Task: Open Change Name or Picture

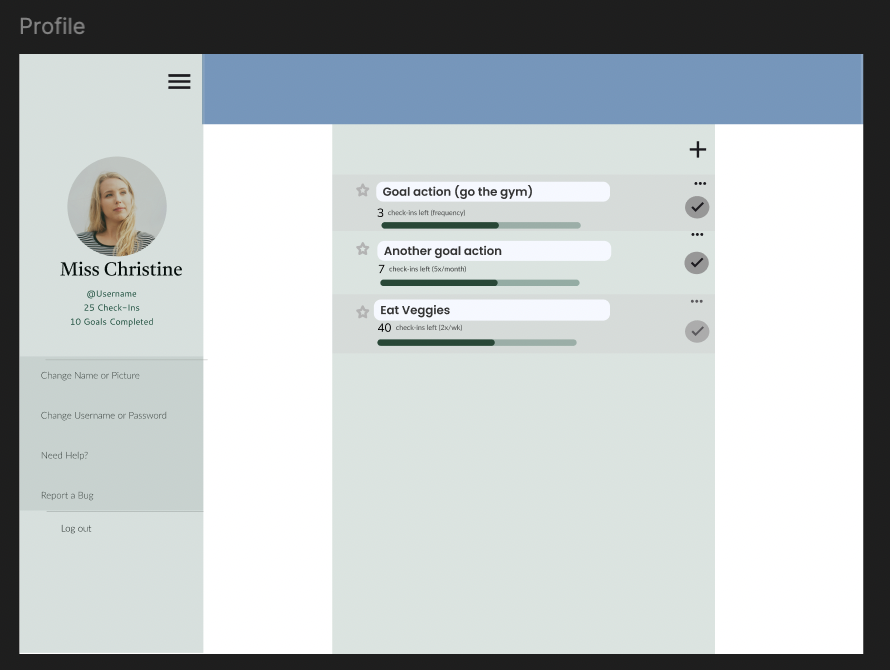Action: (90, 375)
